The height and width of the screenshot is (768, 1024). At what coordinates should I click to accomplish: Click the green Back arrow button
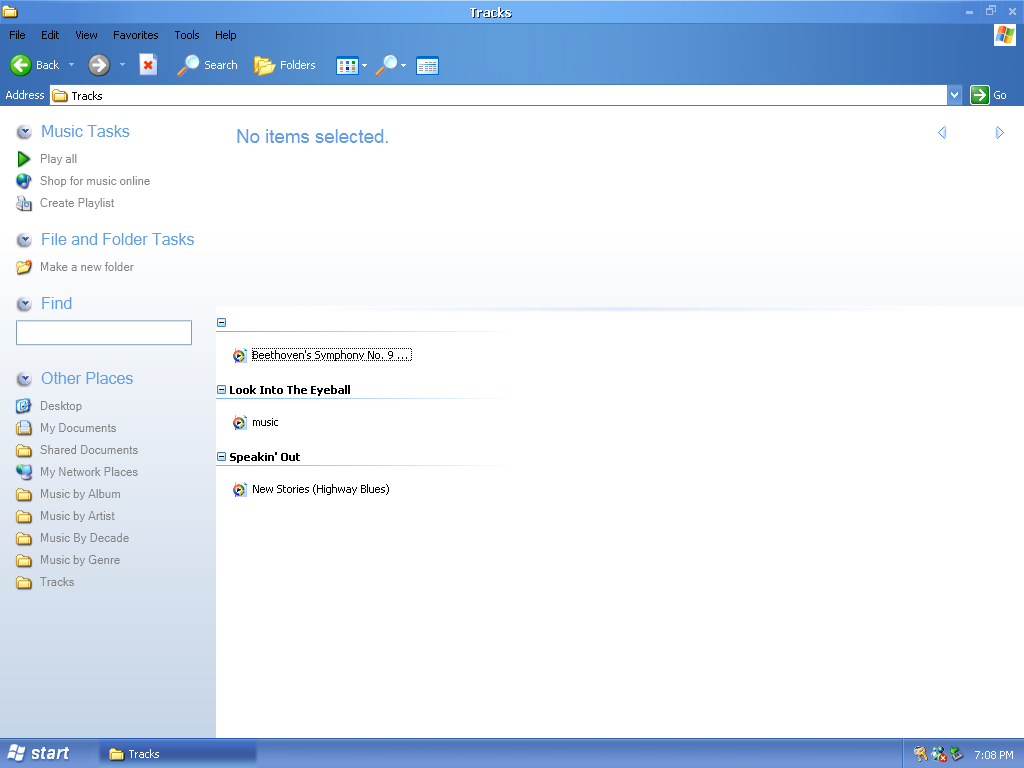point(22,65)
